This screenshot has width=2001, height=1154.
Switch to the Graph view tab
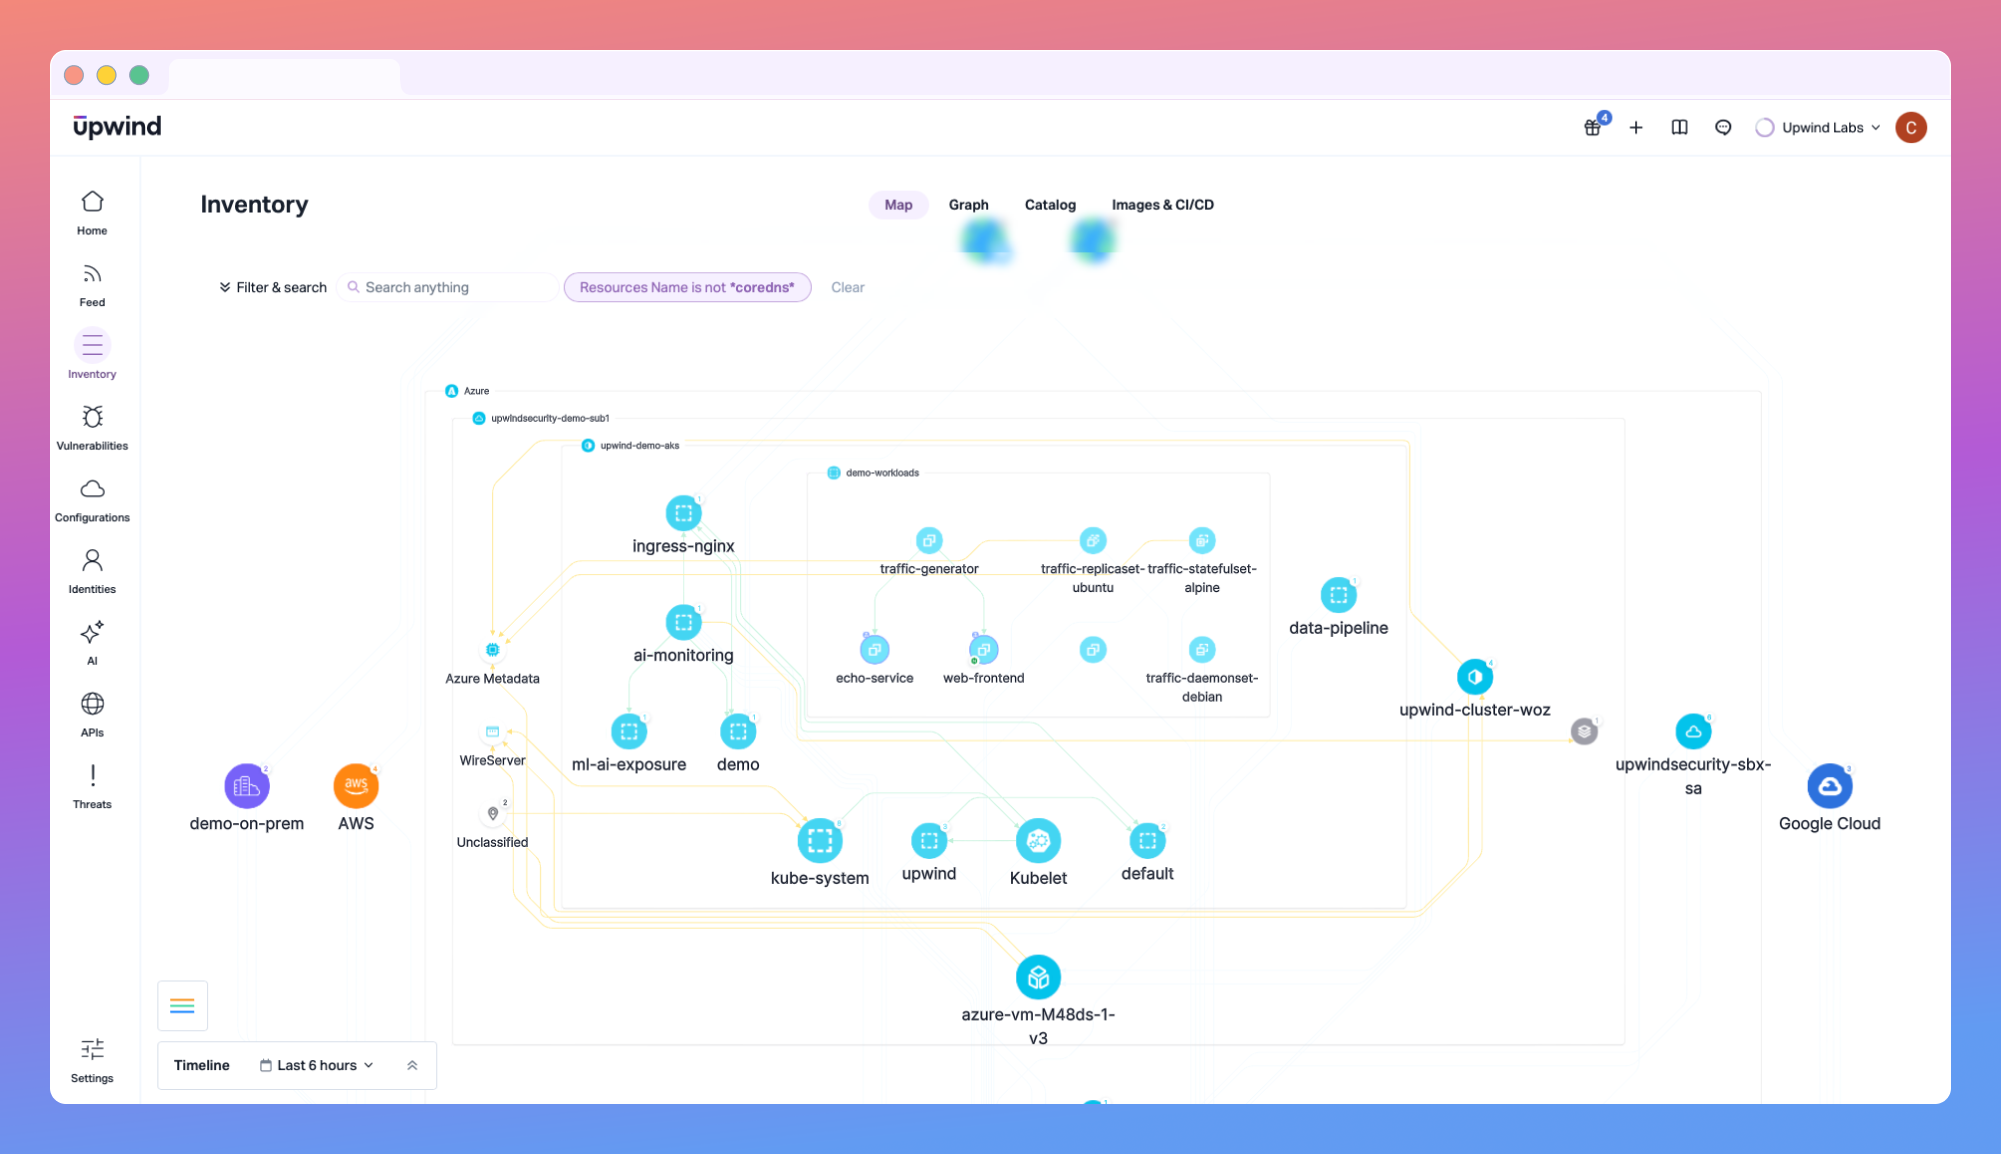968,205
